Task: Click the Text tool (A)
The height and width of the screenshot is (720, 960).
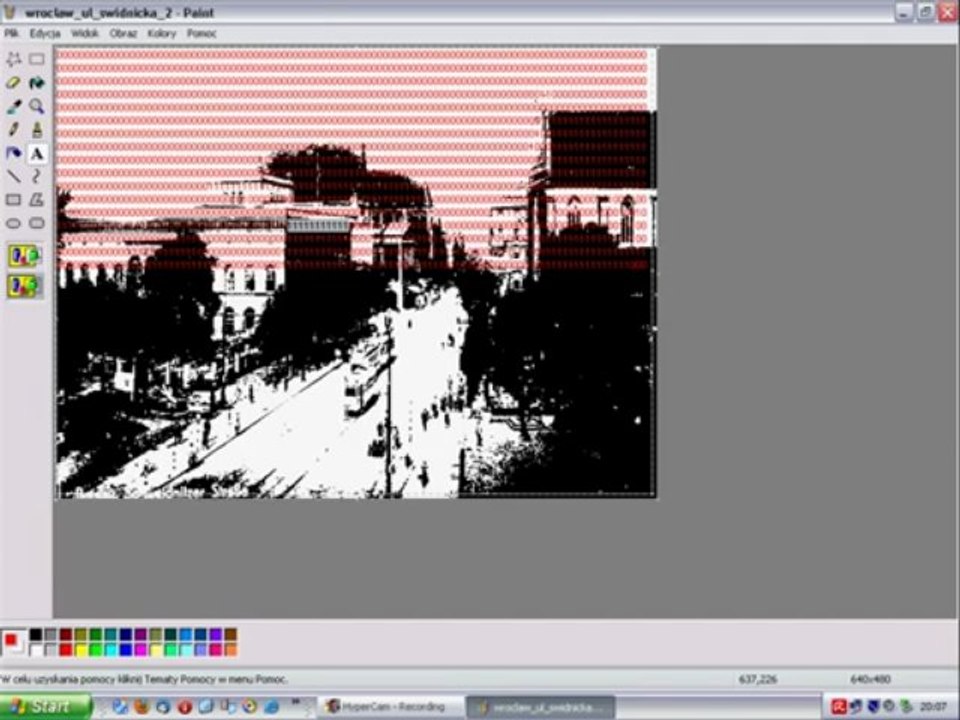Action: pyautogui.click(x=37, y=153)
